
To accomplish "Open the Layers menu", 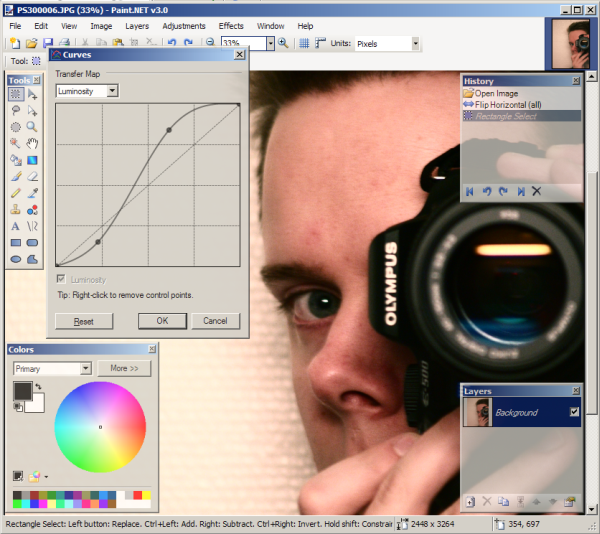I will pyautogui.click(x=137, y=26).
